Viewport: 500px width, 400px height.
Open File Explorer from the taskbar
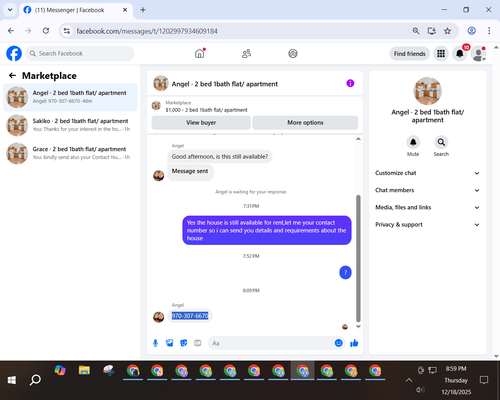84,370
